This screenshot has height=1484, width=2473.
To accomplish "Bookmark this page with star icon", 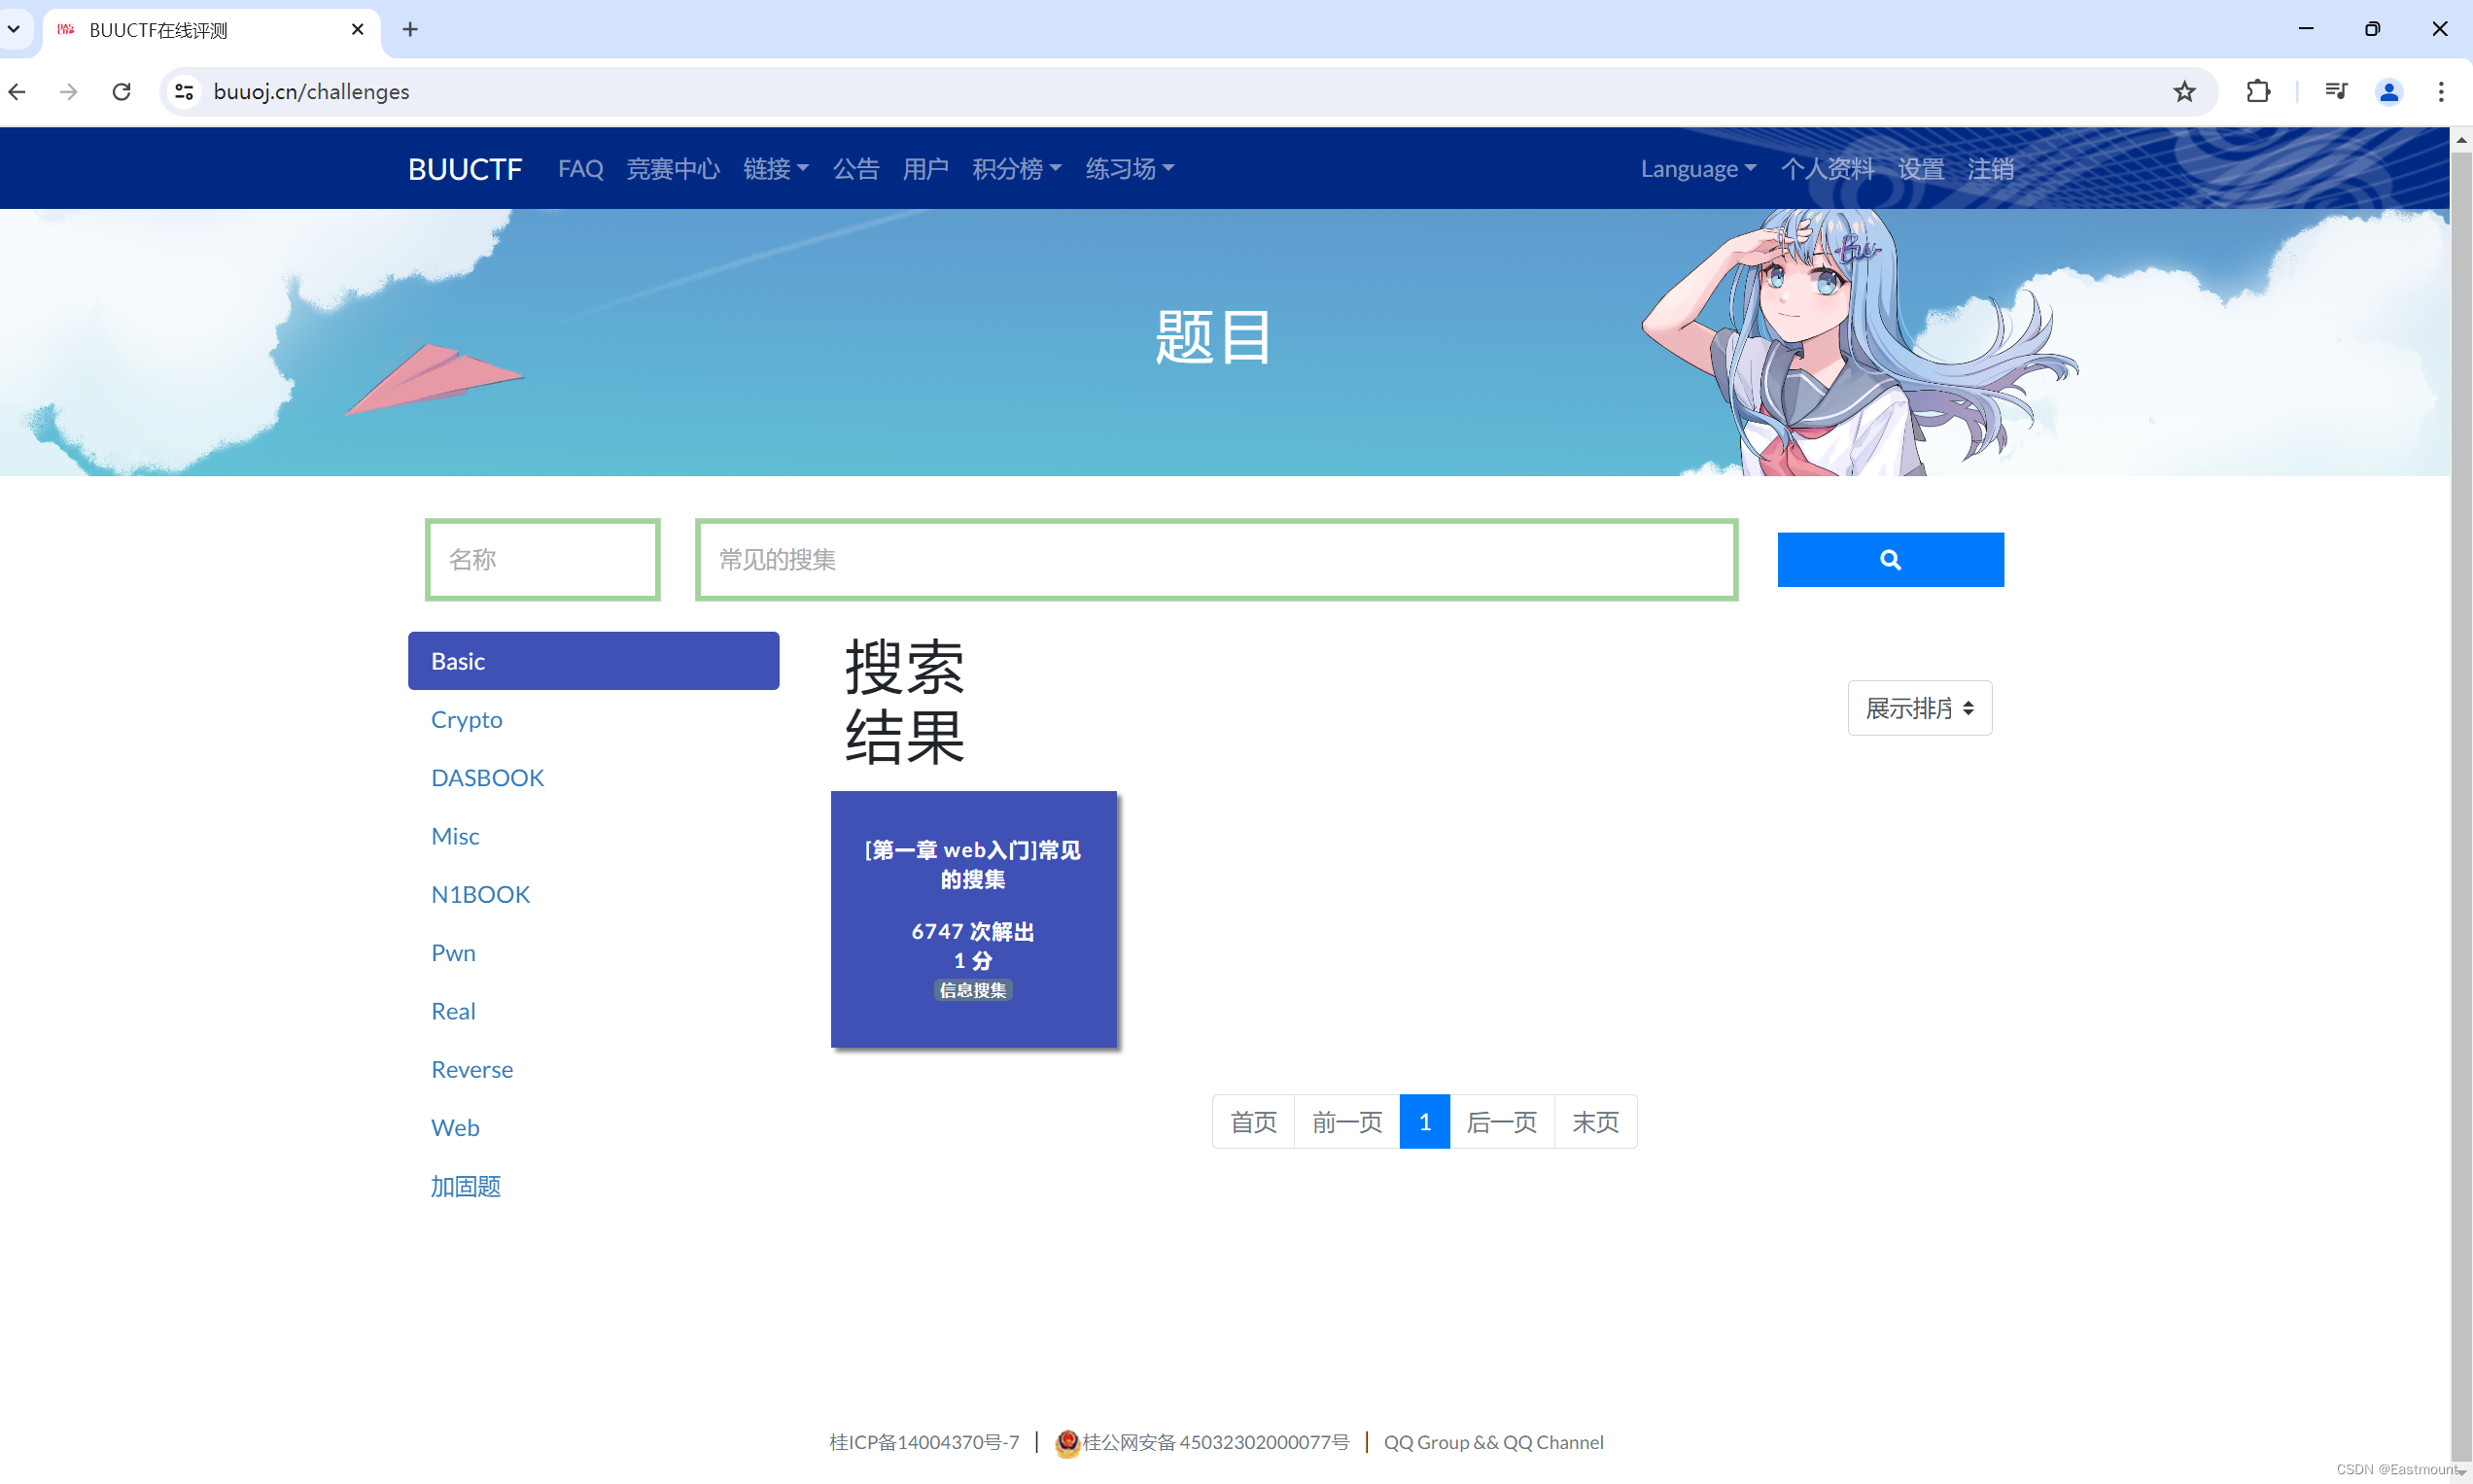I will (2184, 92).
